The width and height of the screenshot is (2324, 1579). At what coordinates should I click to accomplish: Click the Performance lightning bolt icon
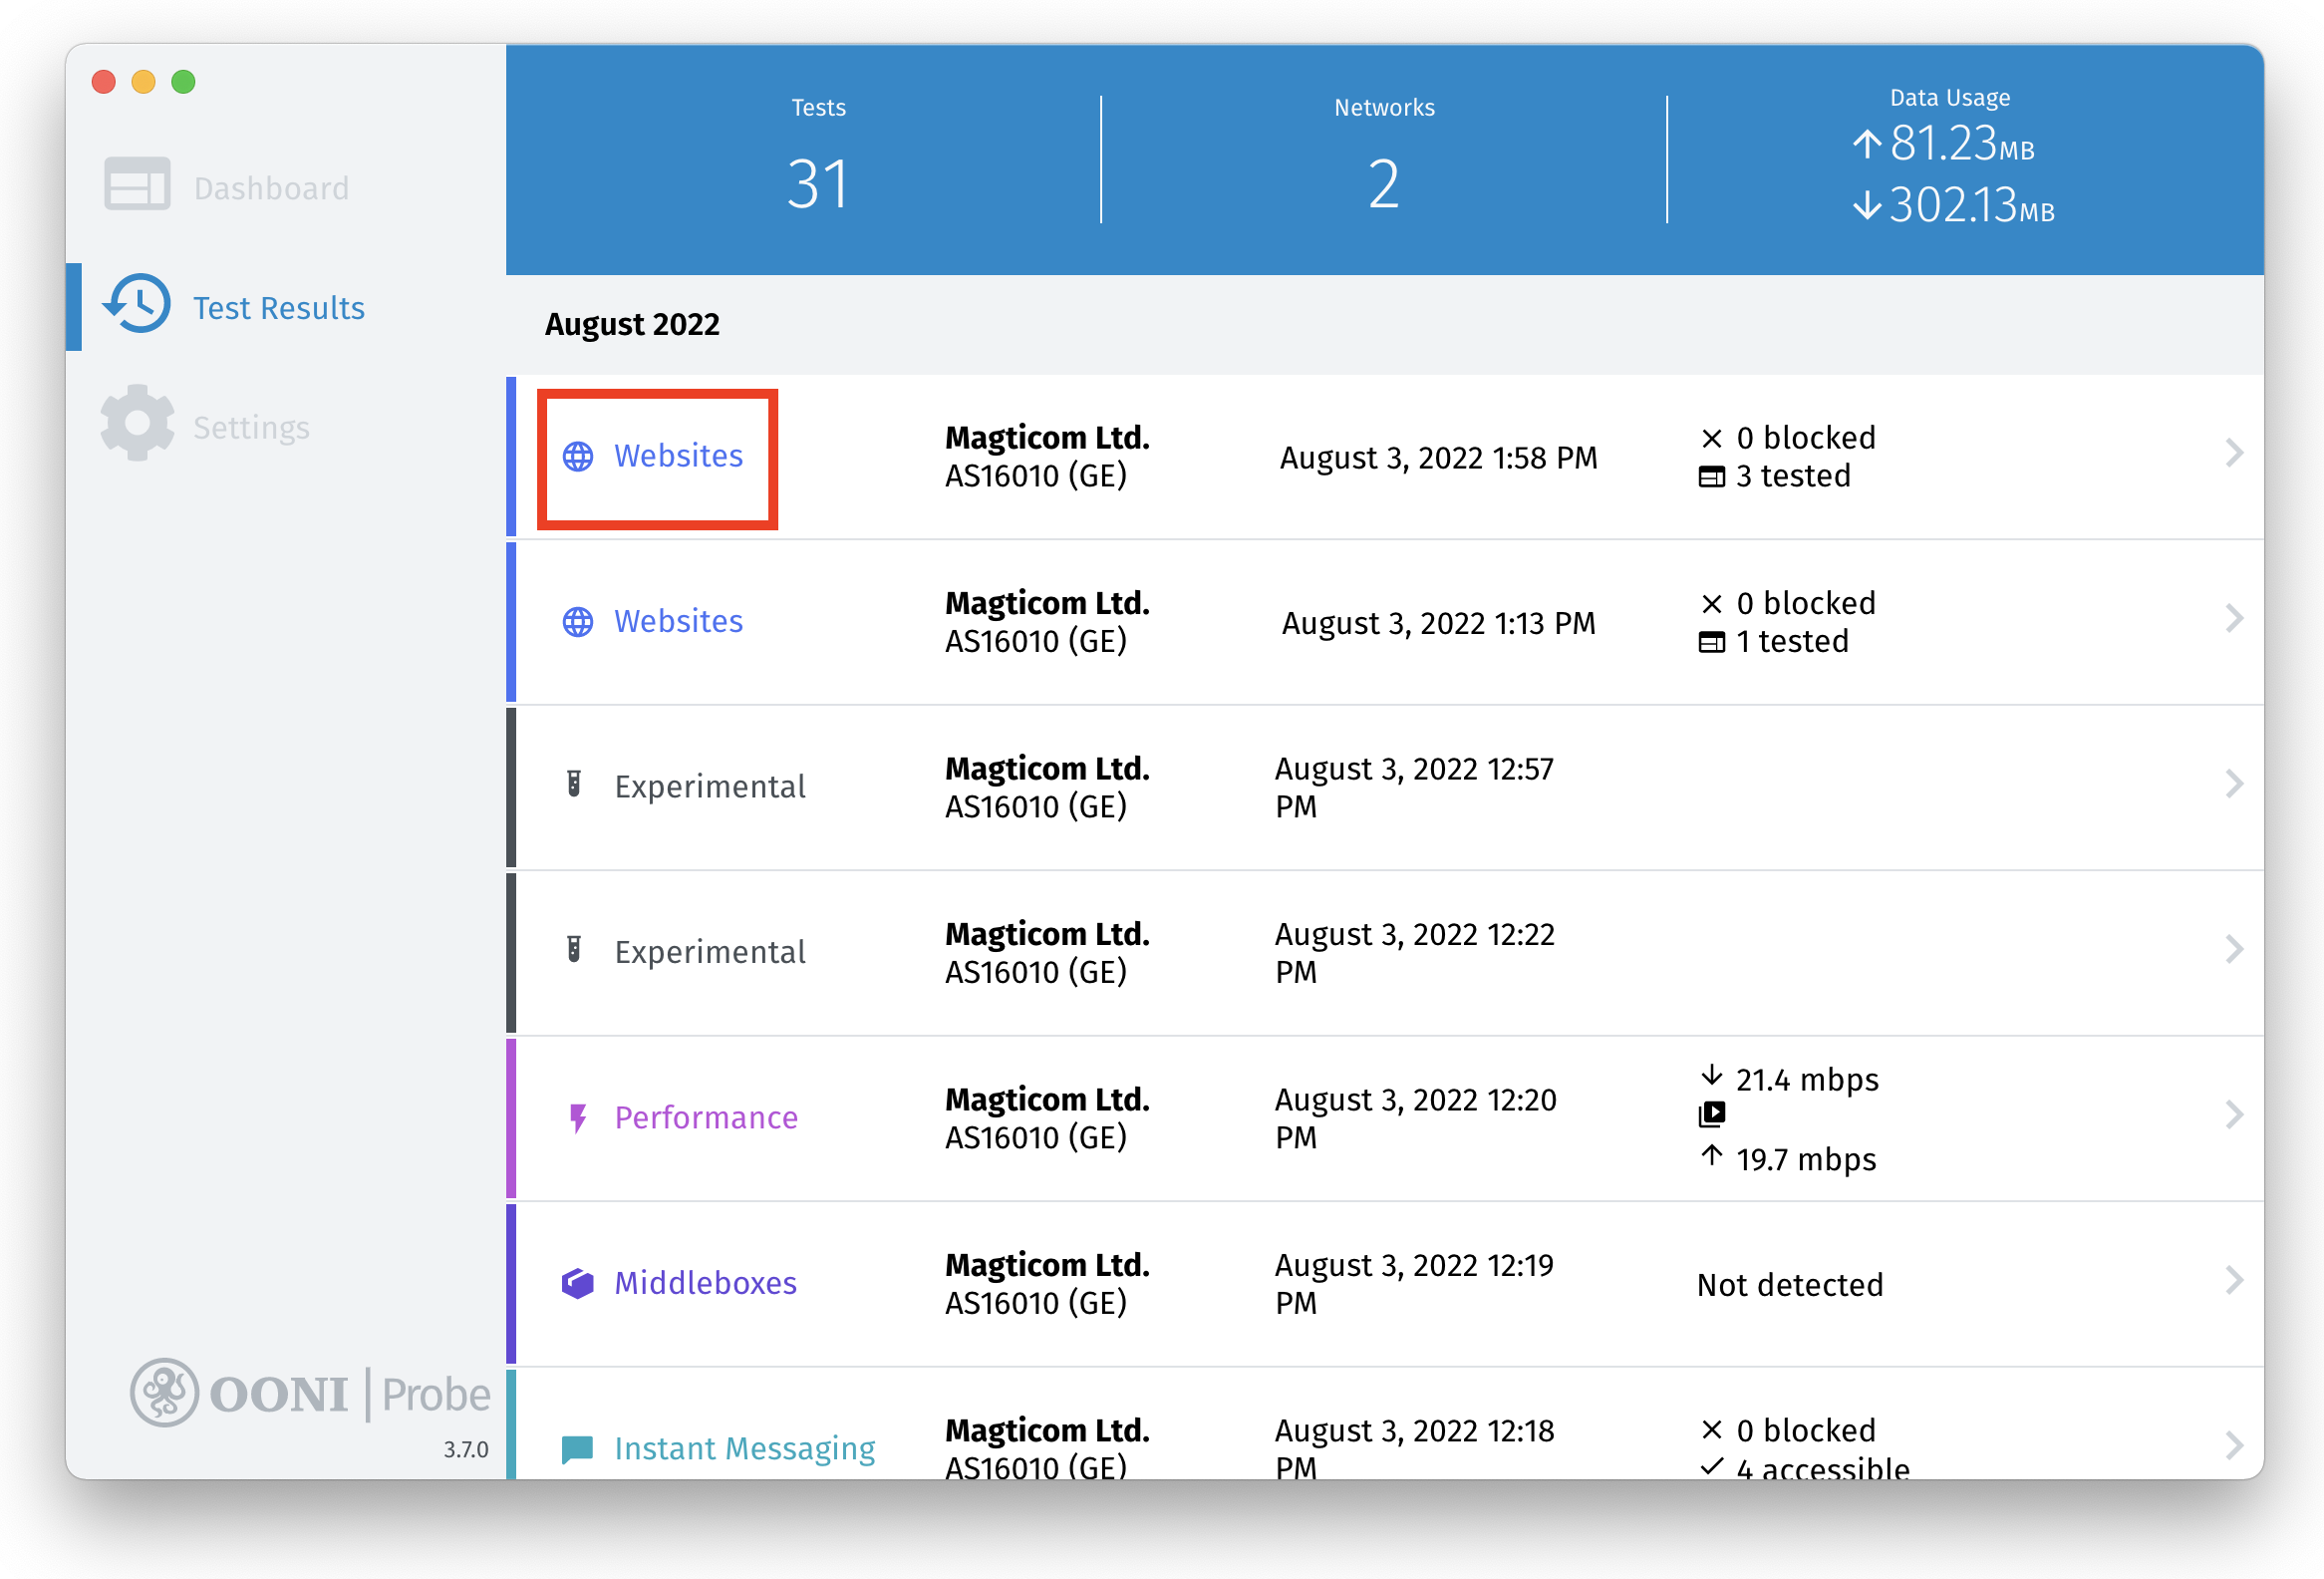(577, 1117)
